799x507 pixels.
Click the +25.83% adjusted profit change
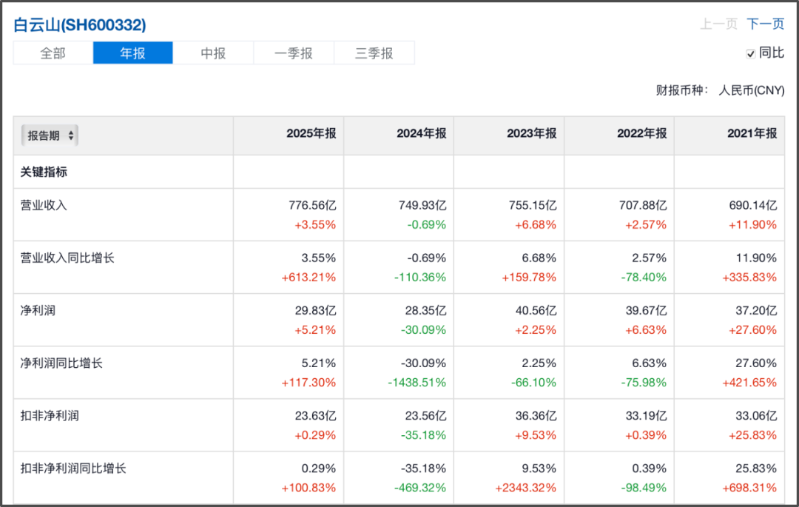[x=753, y=436]
